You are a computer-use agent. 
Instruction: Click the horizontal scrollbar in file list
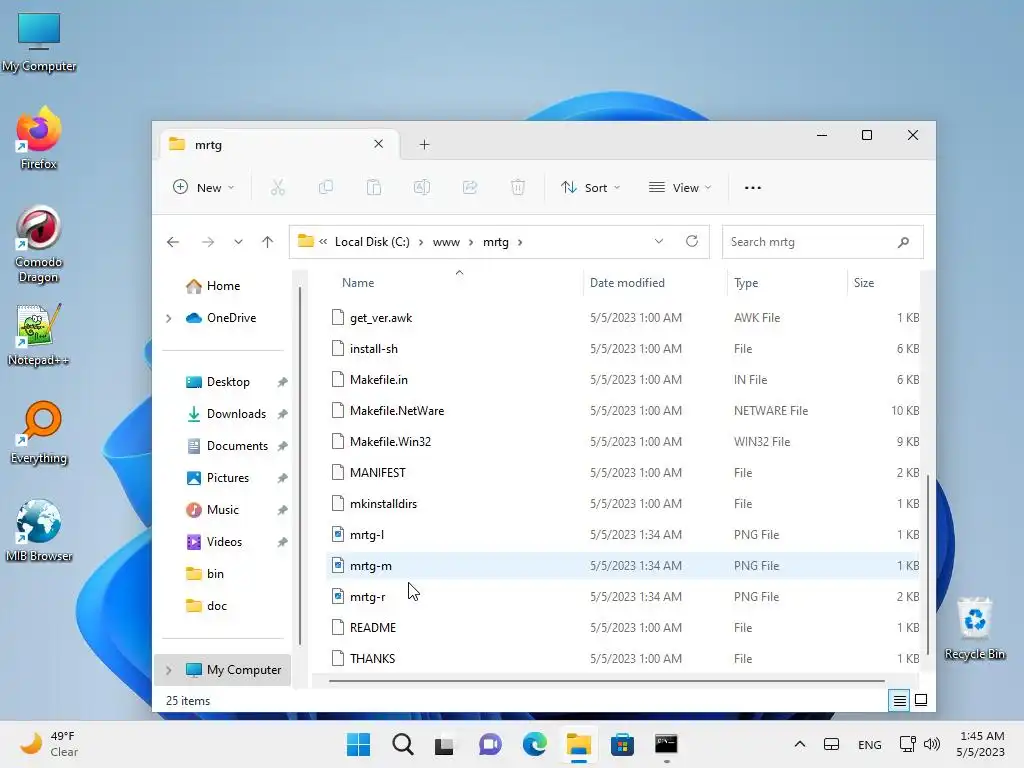(x=606, y=681)
